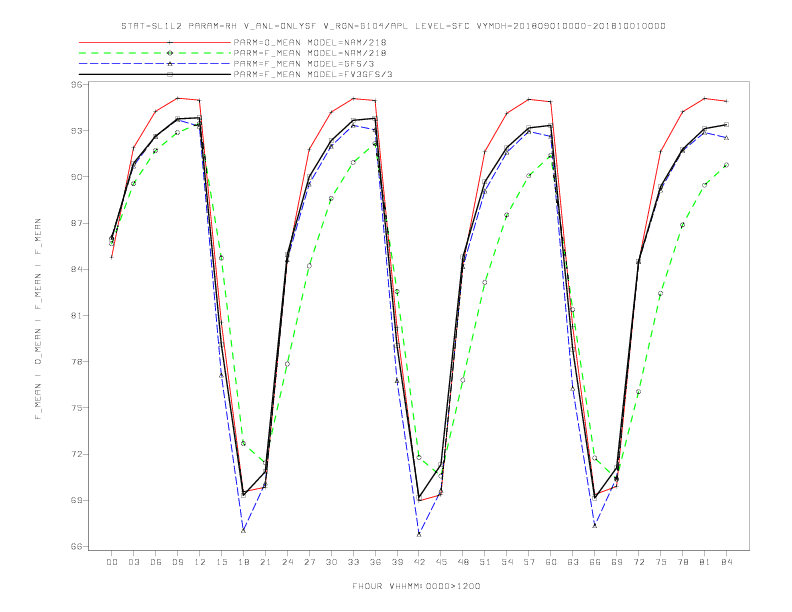792x612 pixels.
Task: Click x-axis forecast hour label 09
Action: pyautogui.click(x=177, y=562)
